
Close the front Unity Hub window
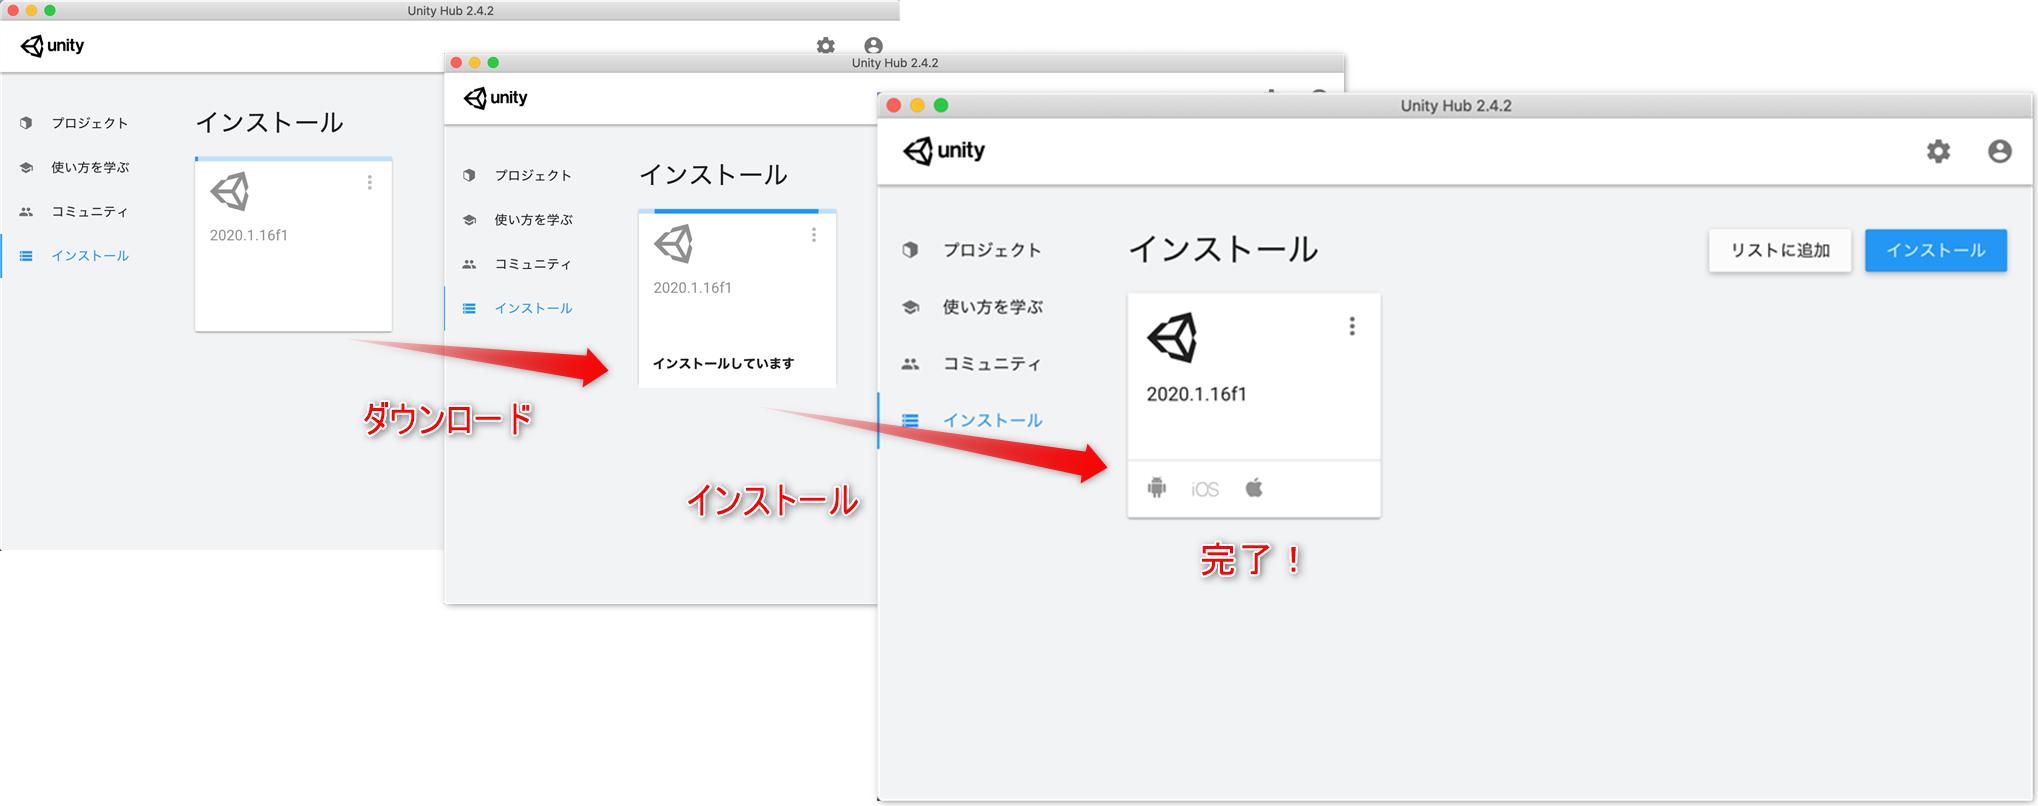point(894,105)
